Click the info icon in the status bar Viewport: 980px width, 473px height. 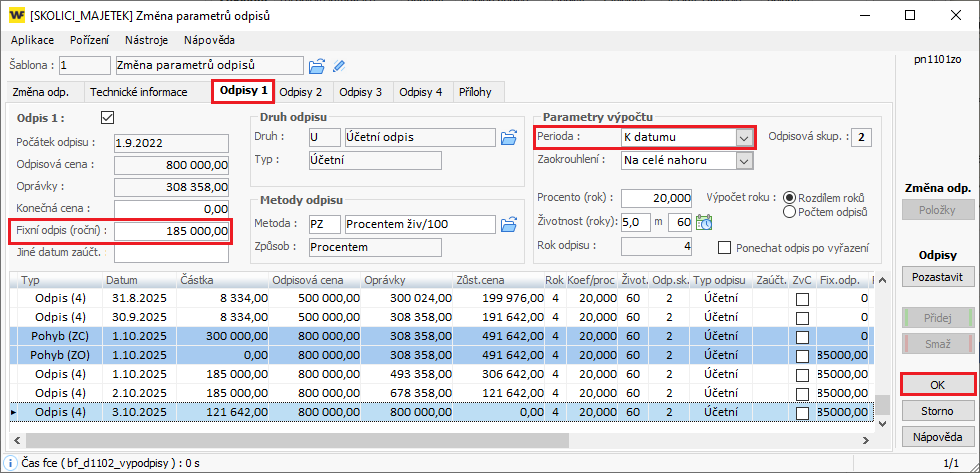pyautogui.click(x=11, y=461)
